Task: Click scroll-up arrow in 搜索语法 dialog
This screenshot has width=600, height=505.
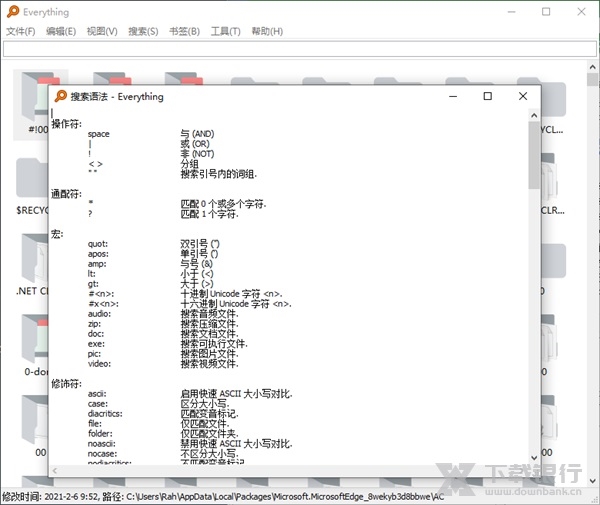Action: pyautogui.click(x=534, y=115)
